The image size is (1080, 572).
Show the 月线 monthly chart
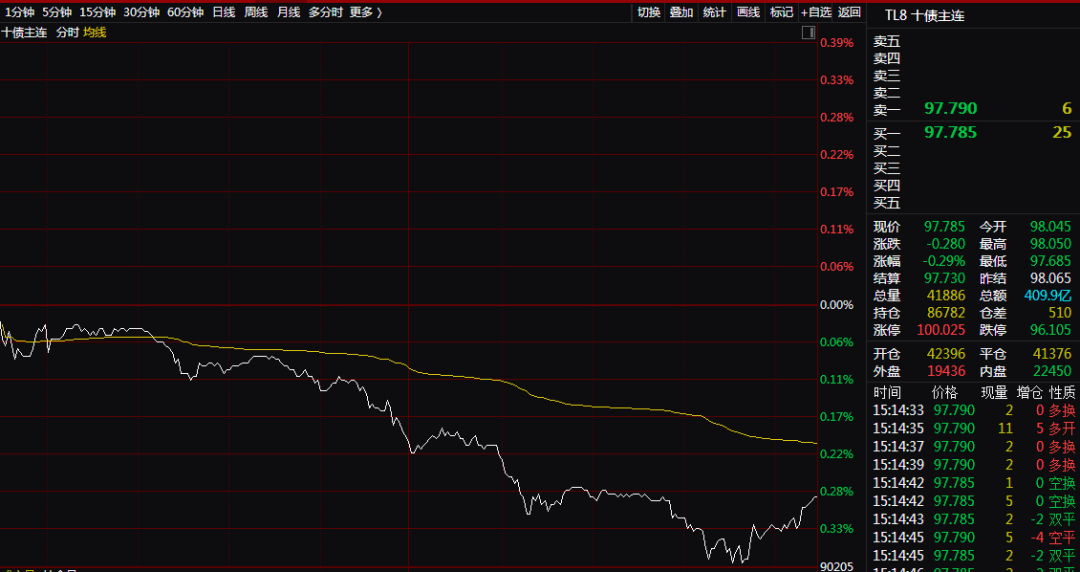pos(288,12)
